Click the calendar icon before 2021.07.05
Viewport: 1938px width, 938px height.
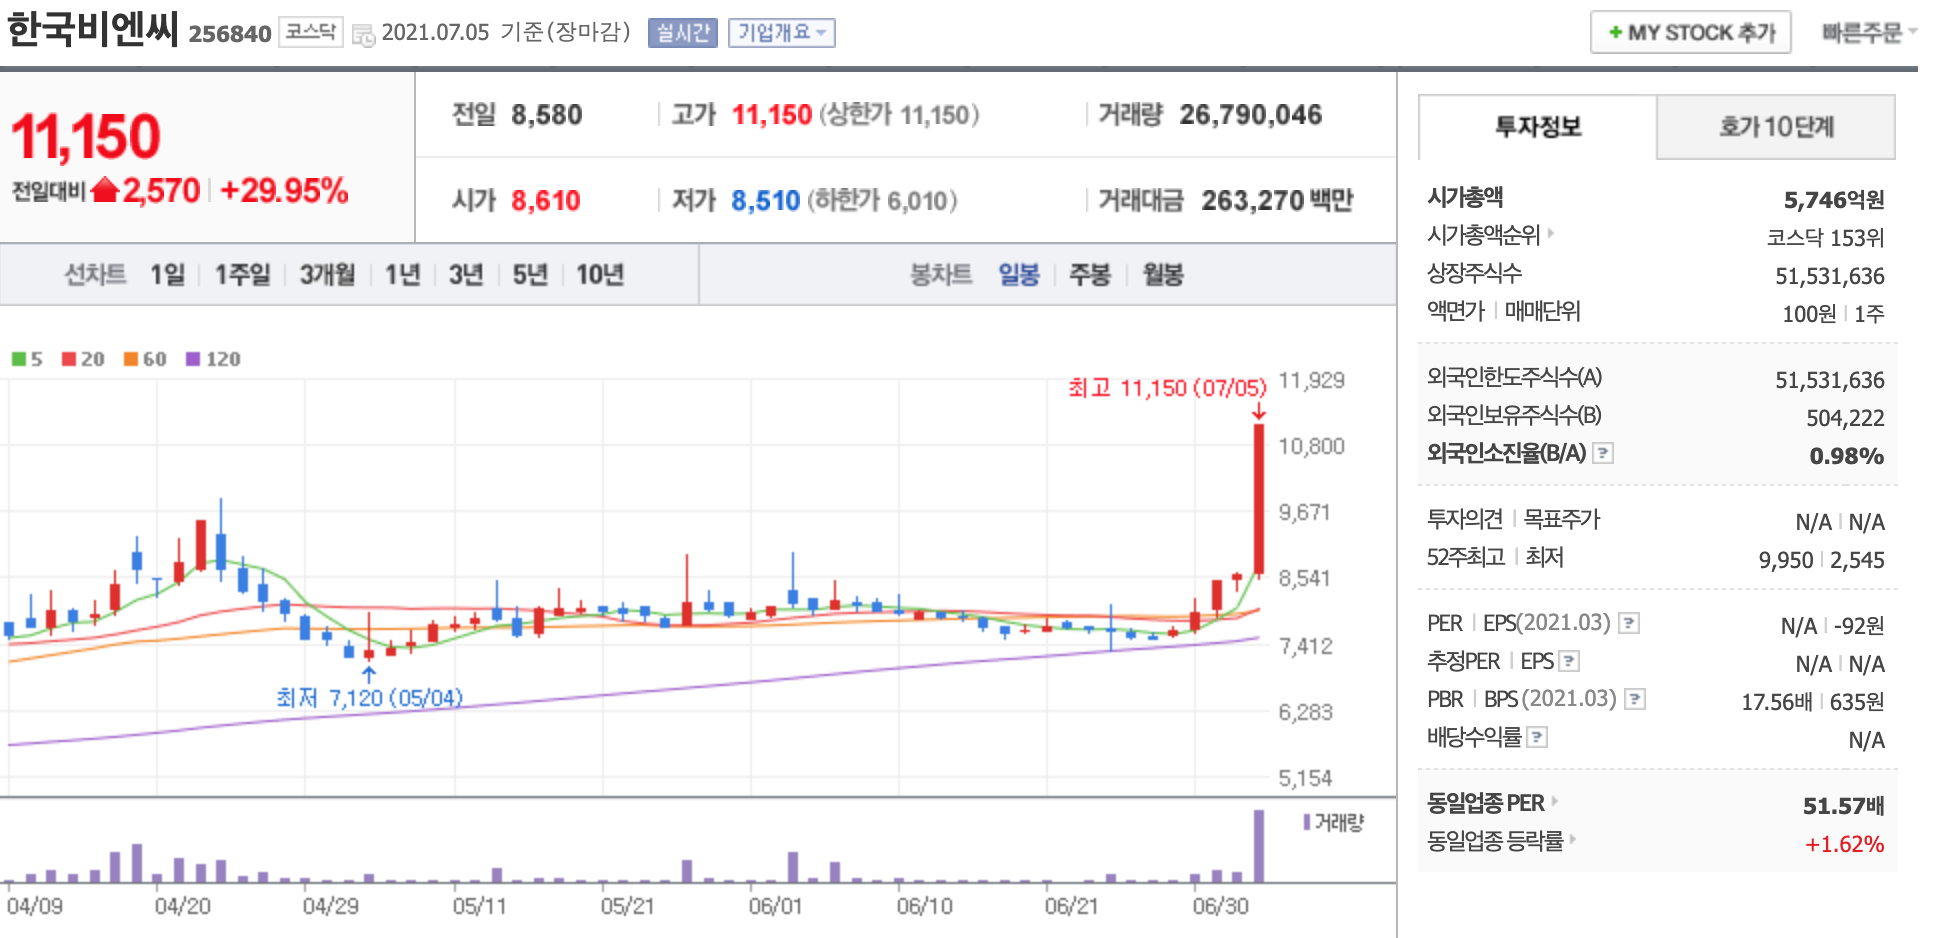(x=364, y=34)
